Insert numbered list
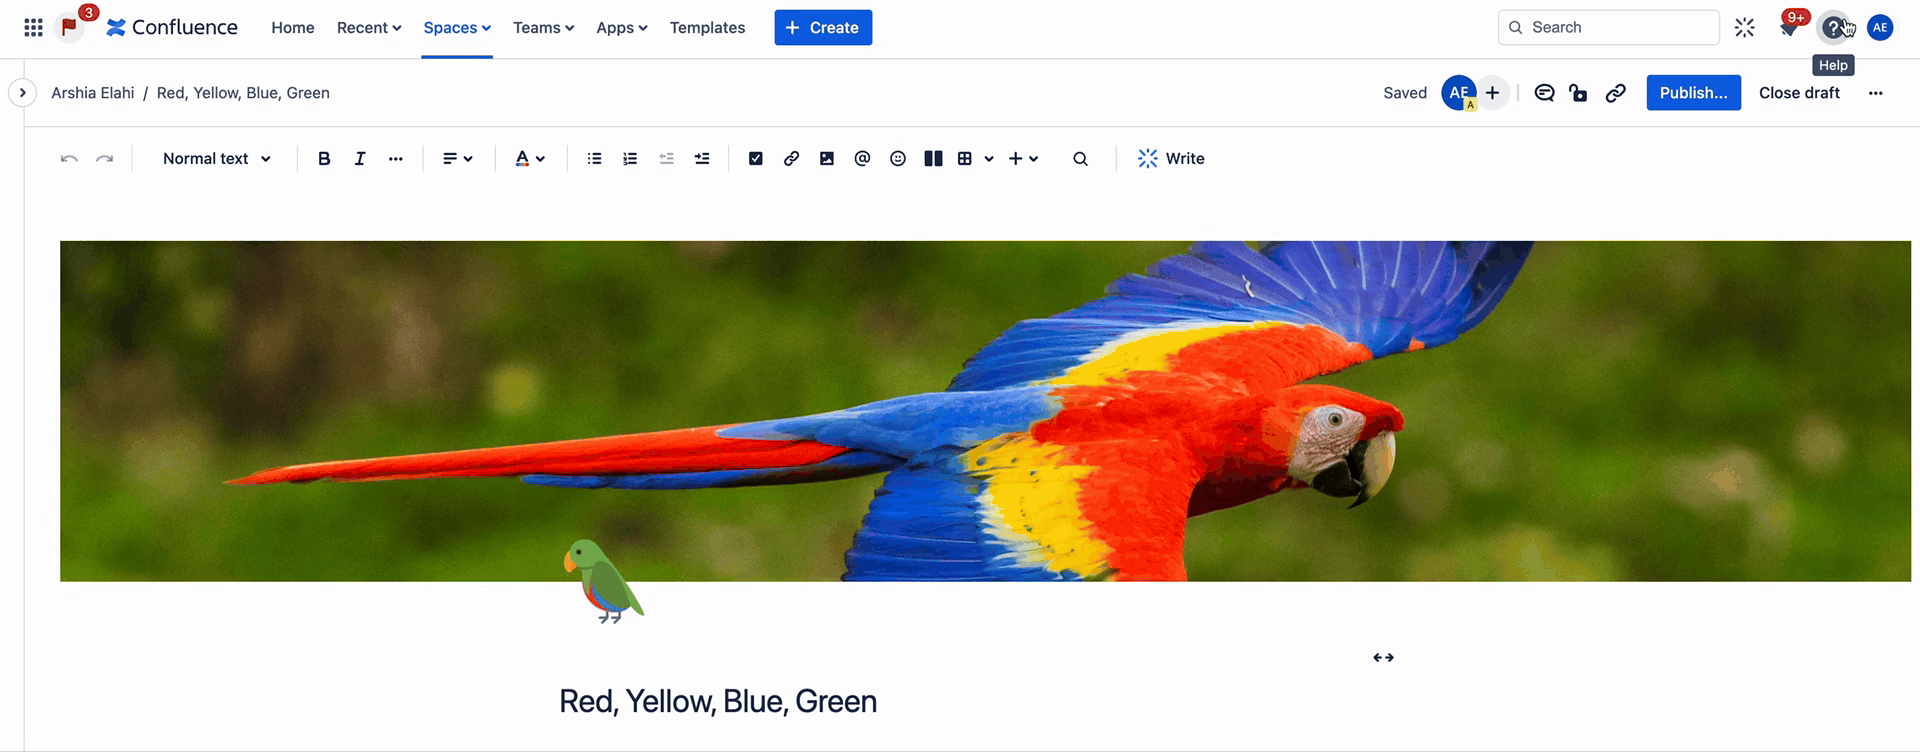 coord(630,158)
